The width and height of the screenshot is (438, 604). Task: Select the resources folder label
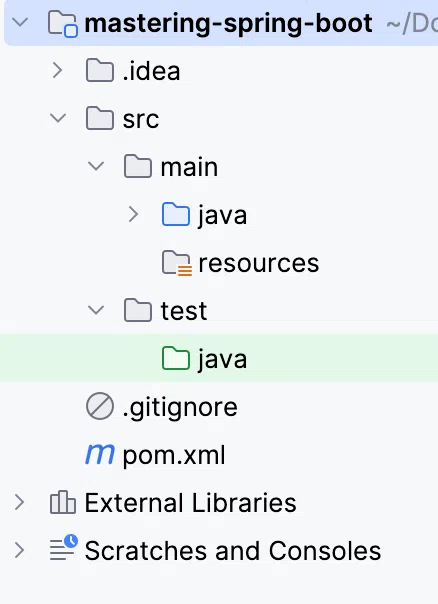pos(258,263)
